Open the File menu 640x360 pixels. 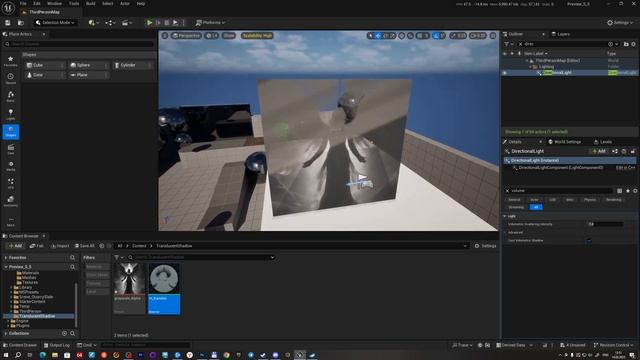click(x=23, y=4)
